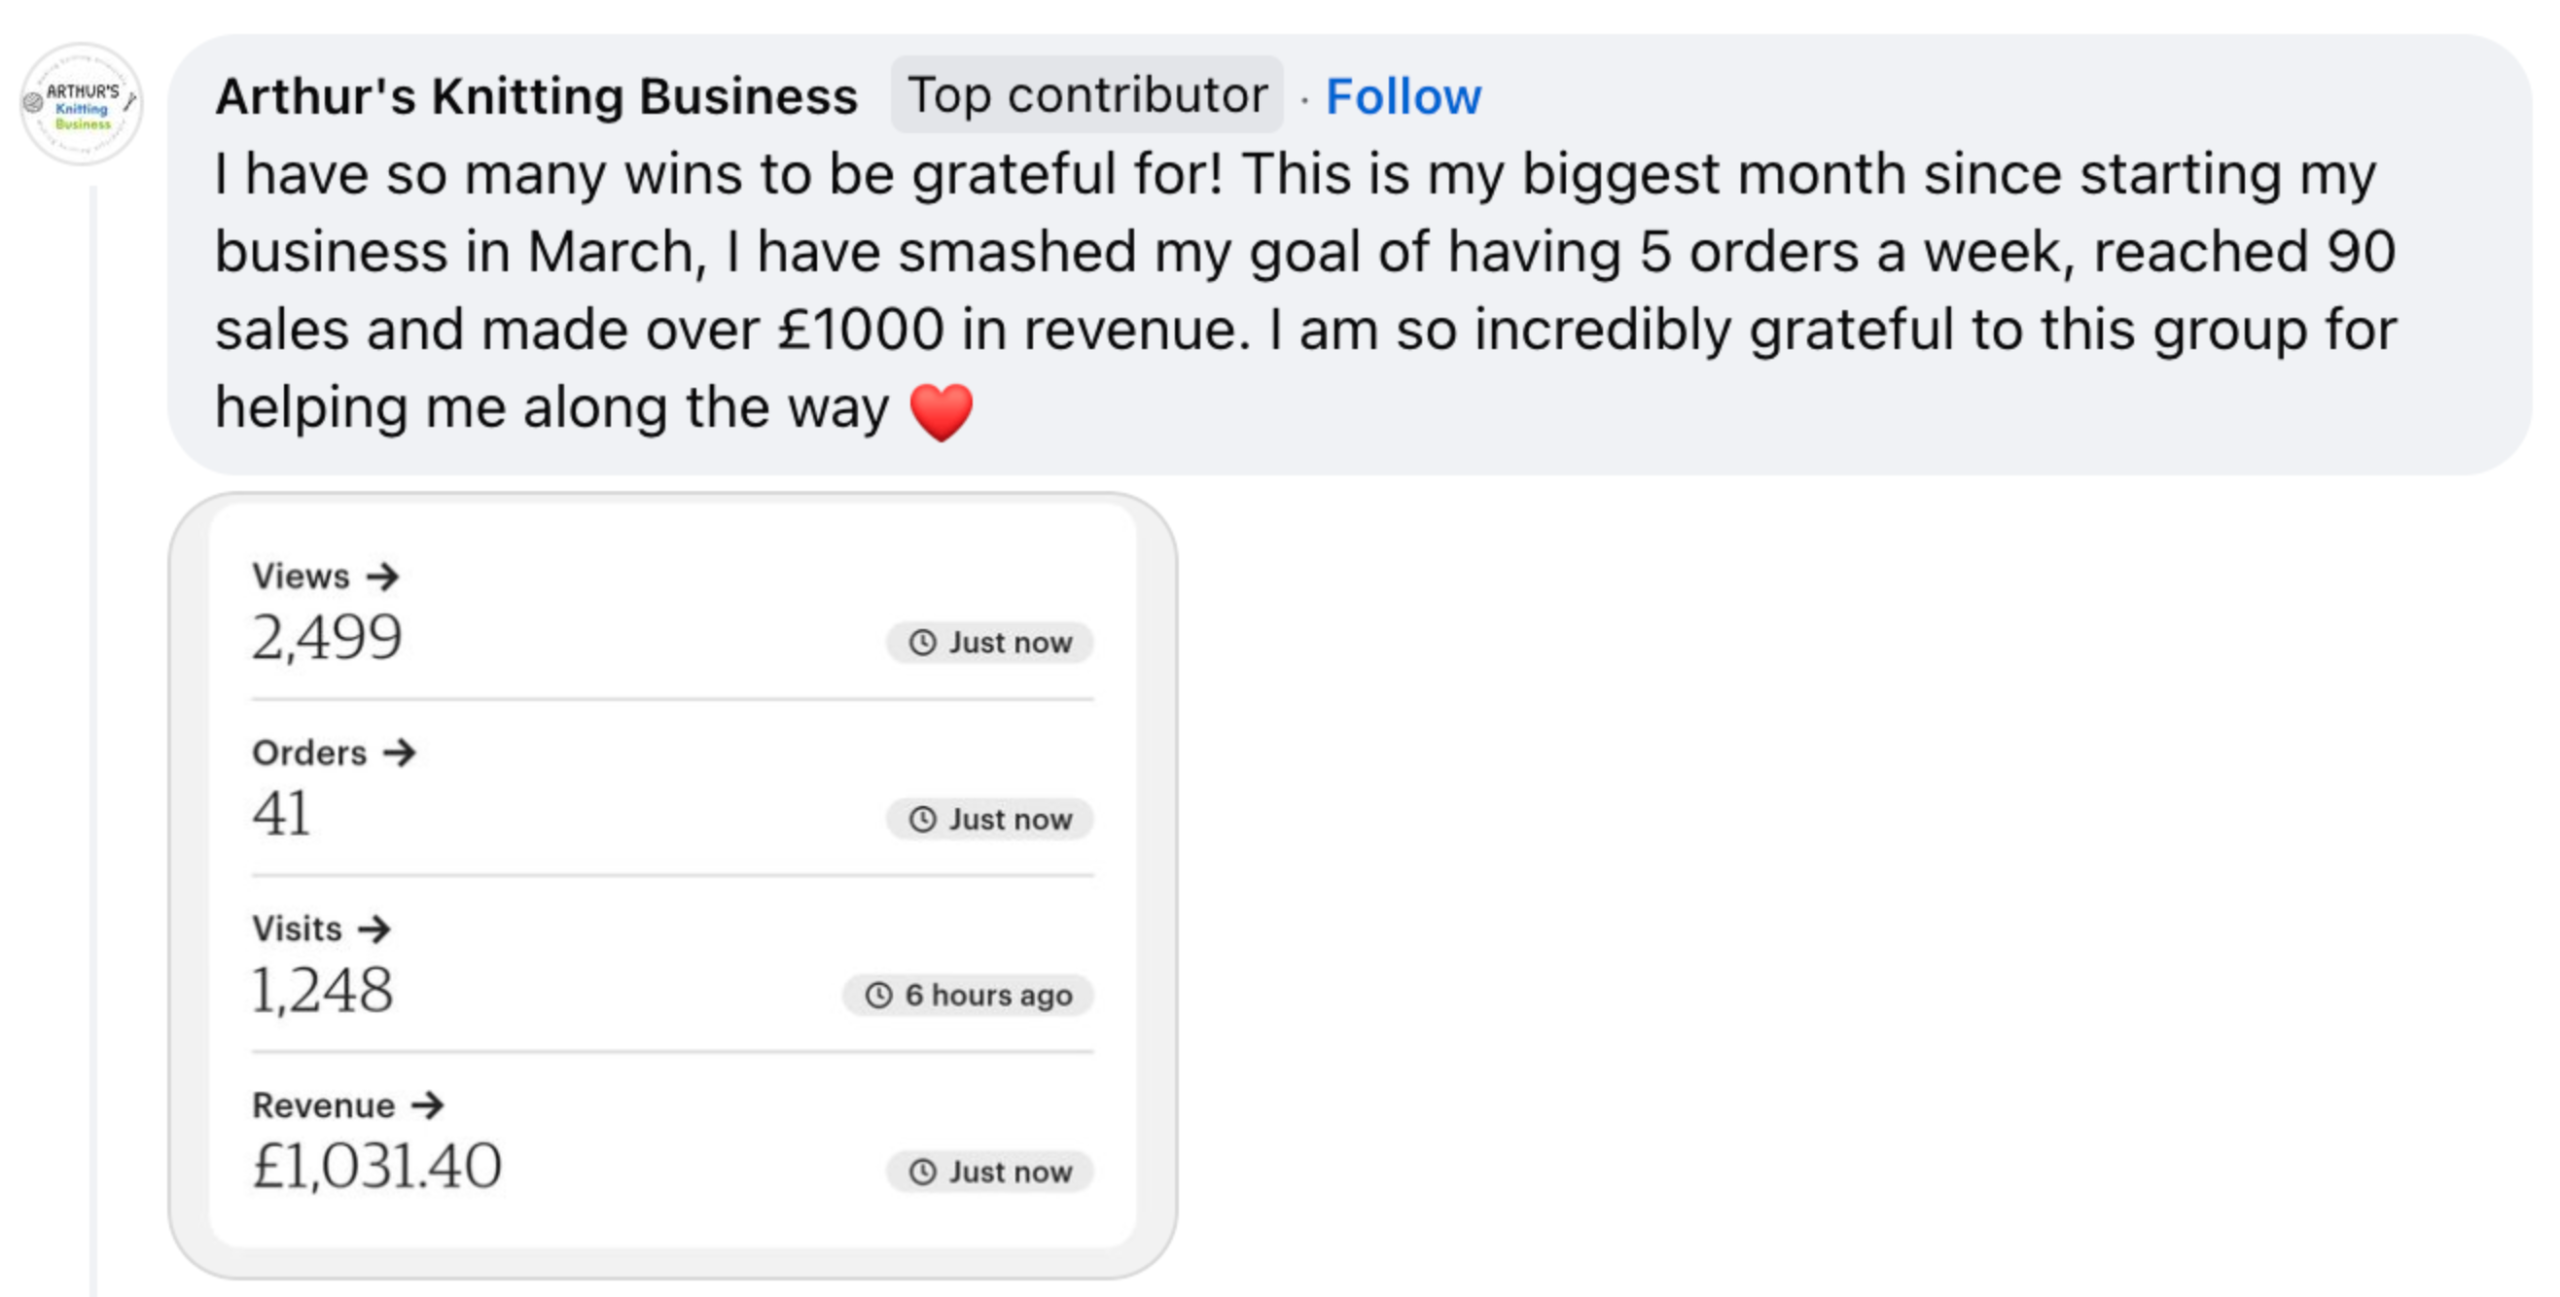The height and width of the screenshot is (1297, 2560).
Task: Click the 1,248 visits number
Action: coord(322,990)
